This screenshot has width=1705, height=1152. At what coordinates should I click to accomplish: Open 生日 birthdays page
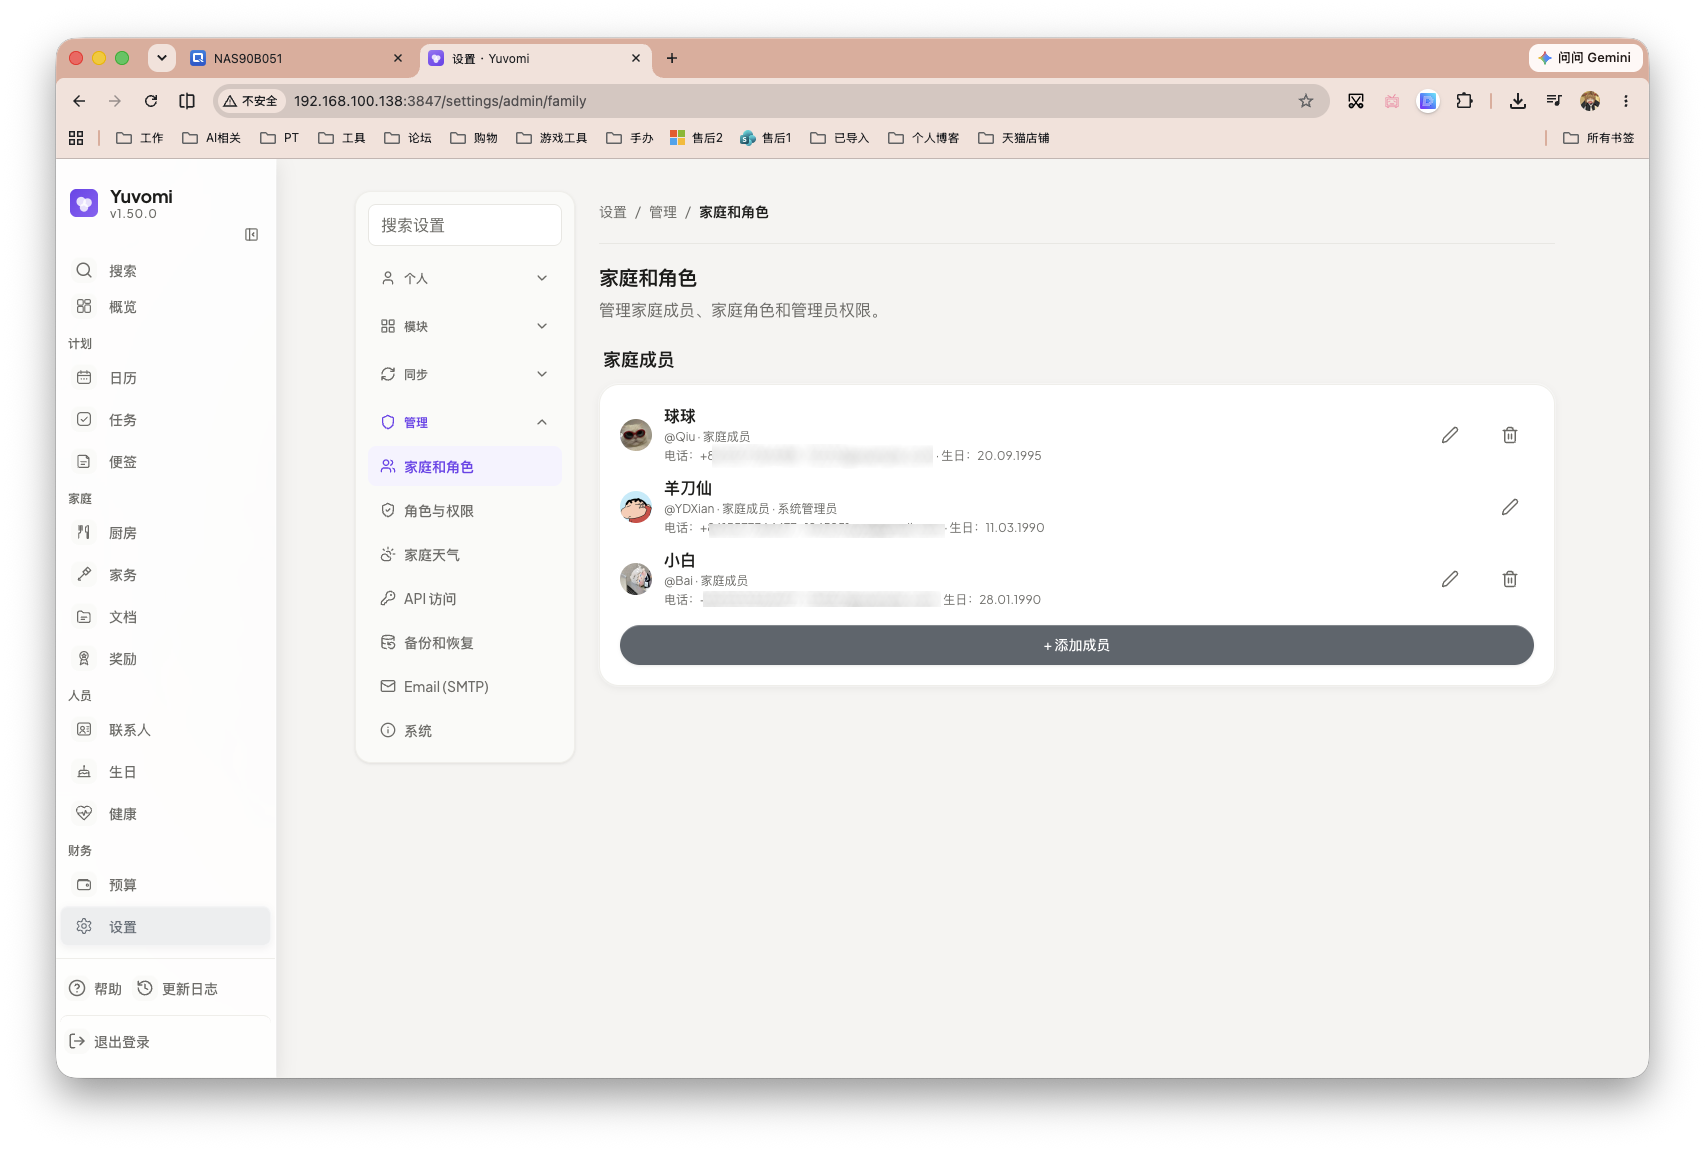[166, 772]
